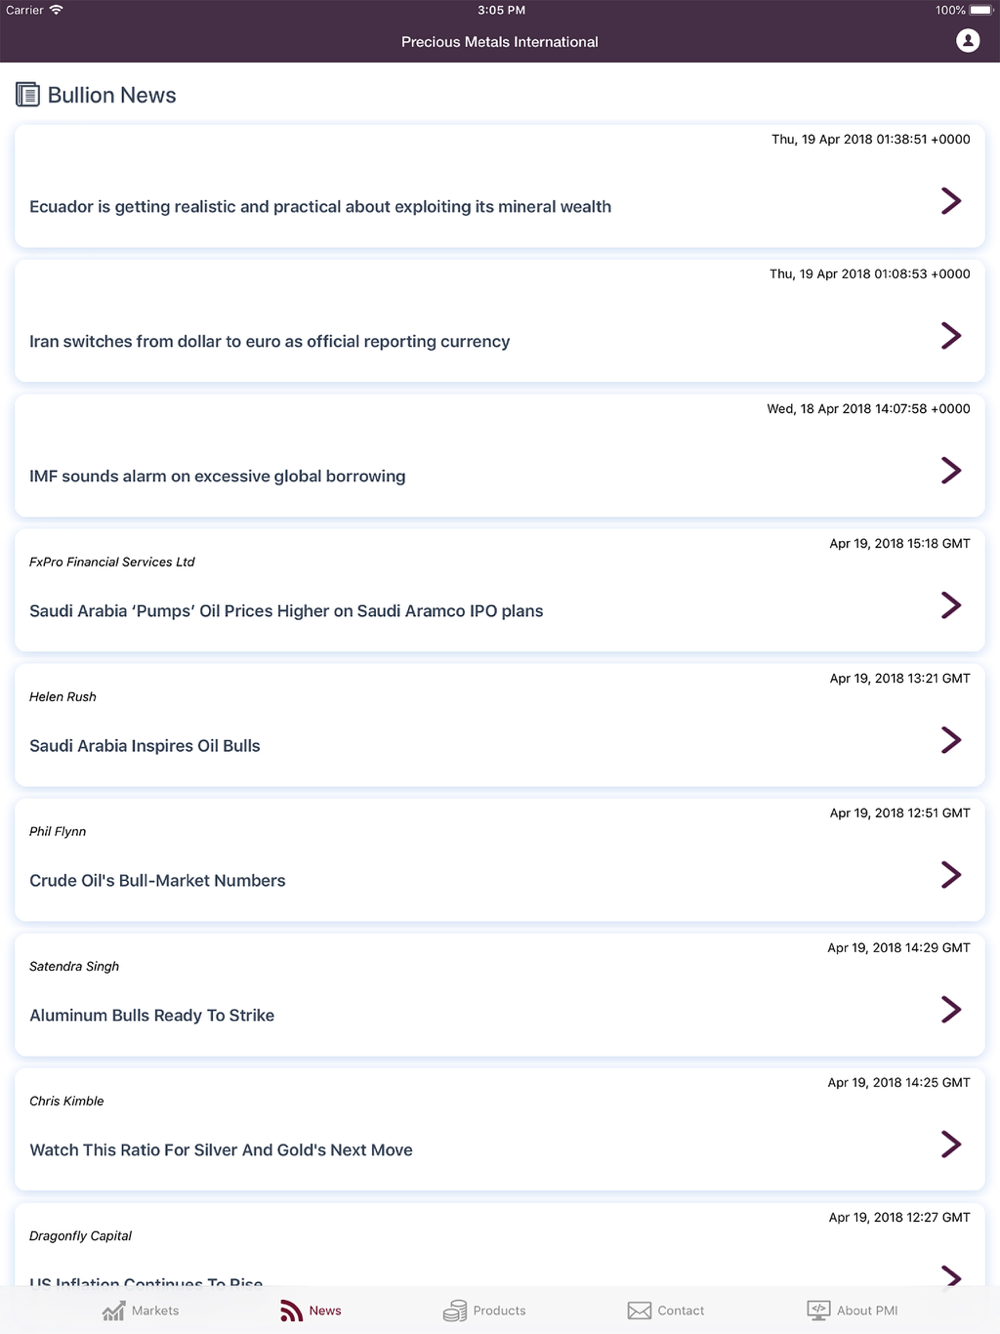Expand the Ecuador mineral wealth article chevron
The height and width of the screenshot is (1334, 1000).
(951, 201)
